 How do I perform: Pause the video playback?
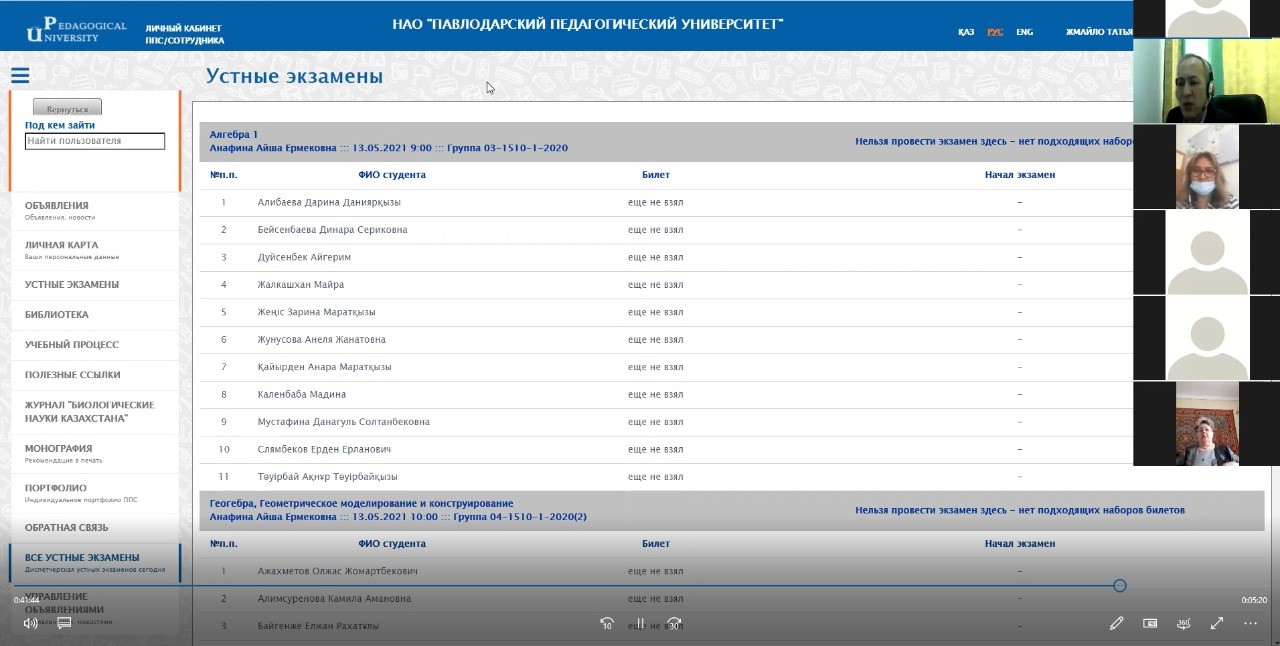(x=640, y=623)
